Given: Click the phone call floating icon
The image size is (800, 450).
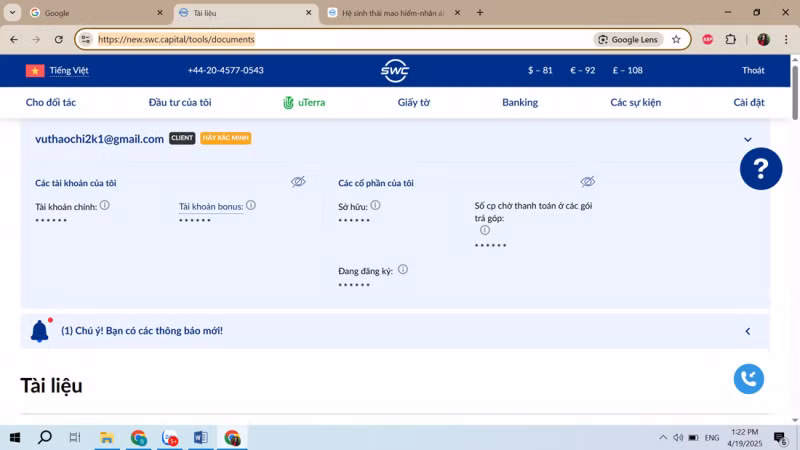Looking at the screenshot, I should 748,379.
